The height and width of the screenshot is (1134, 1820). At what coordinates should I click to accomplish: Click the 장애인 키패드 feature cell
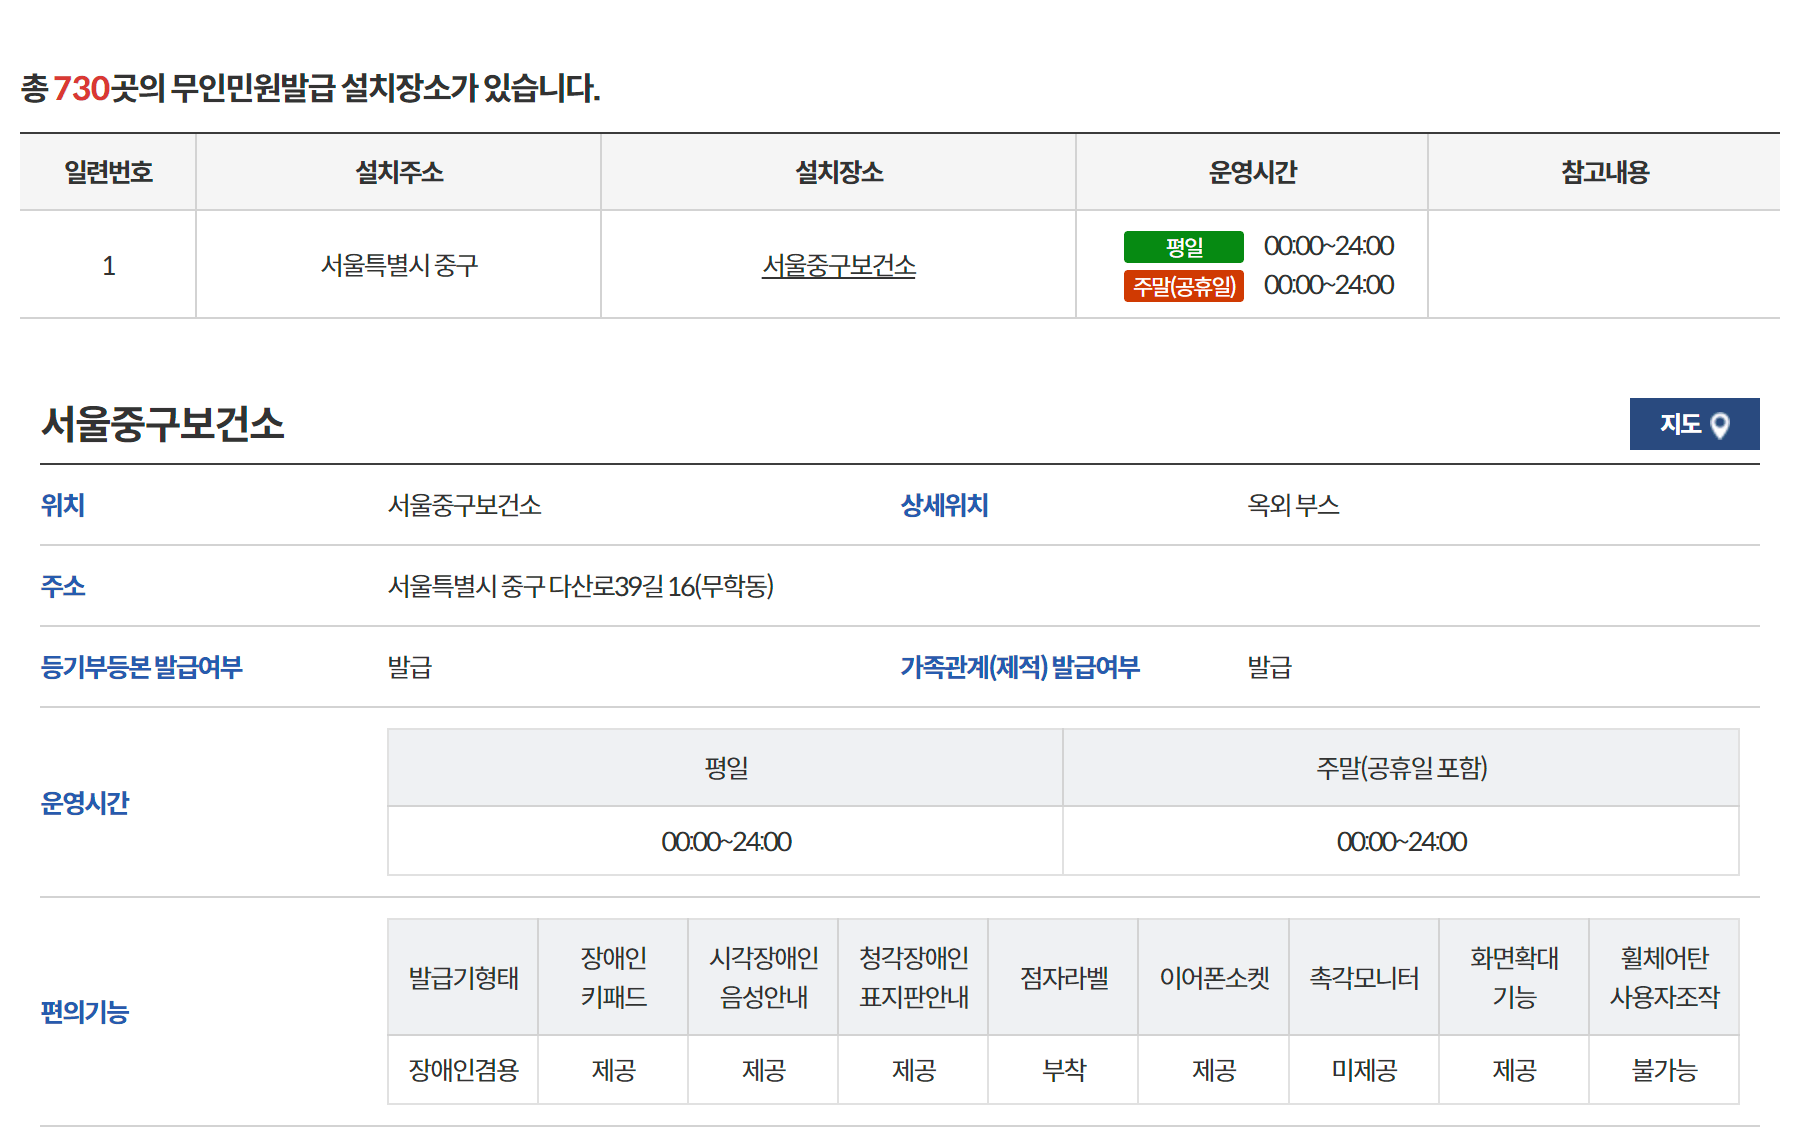pos(613,975)
